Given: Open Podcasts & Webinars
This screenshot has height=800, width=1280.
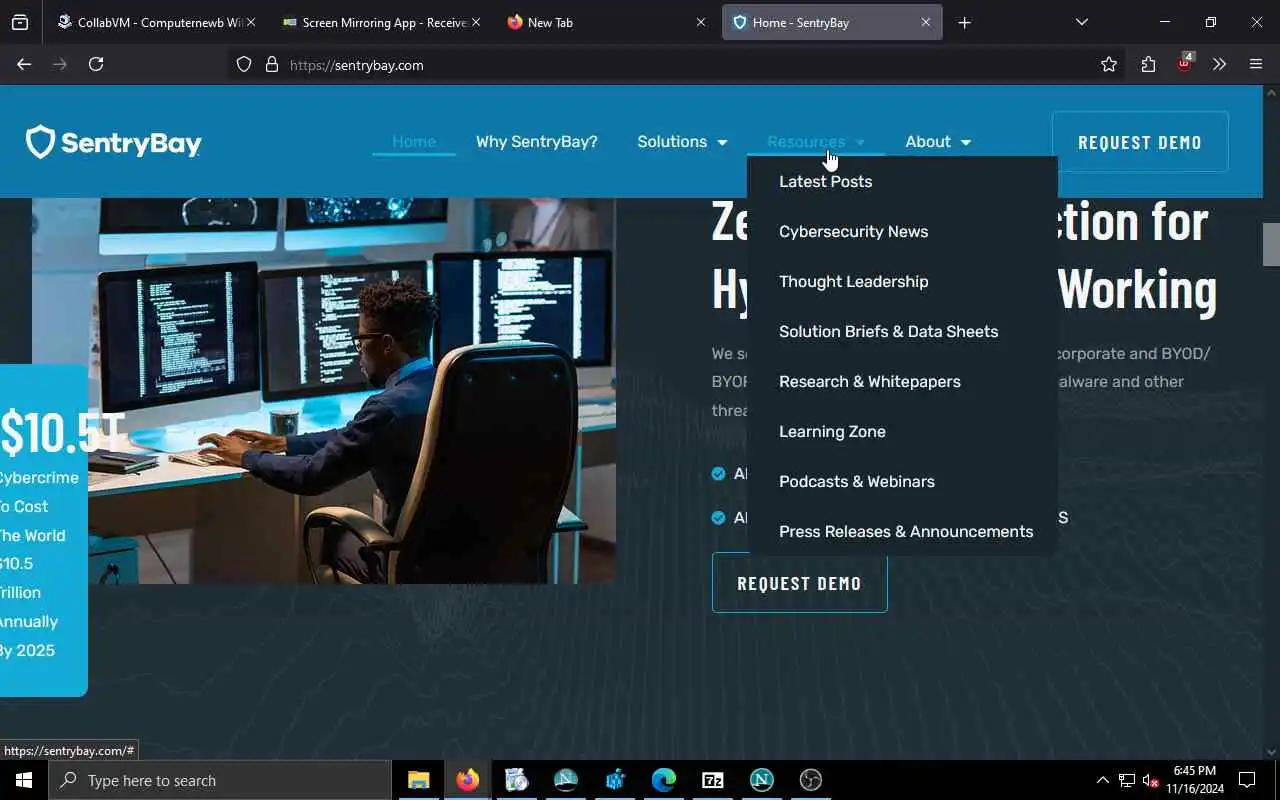Looking at the screenshot, I should point(857,481).
